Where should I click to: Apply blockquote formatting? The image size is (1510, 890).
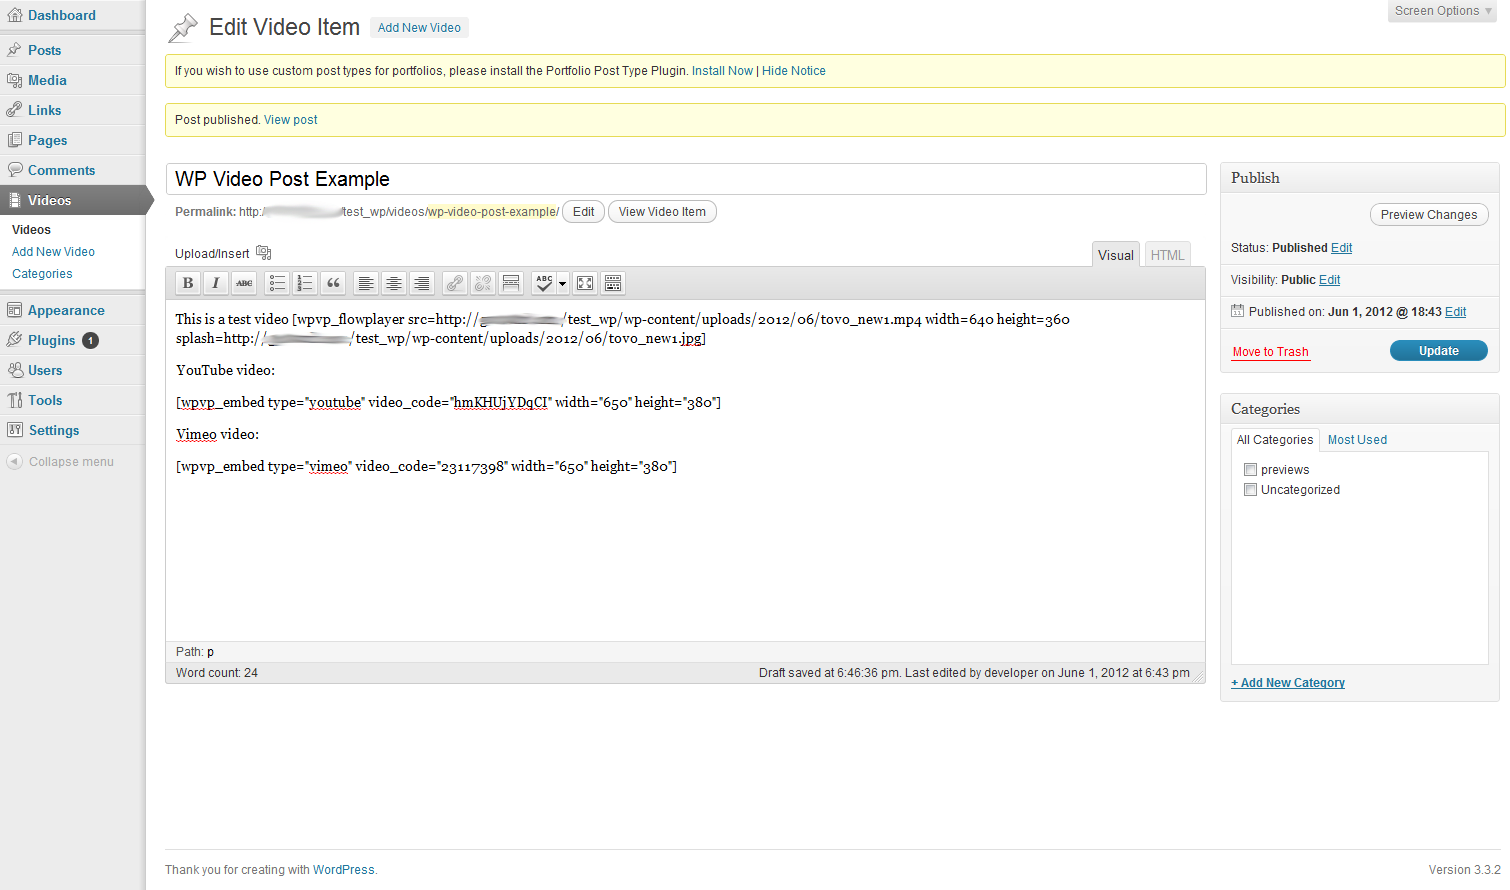tap(333, 283)
